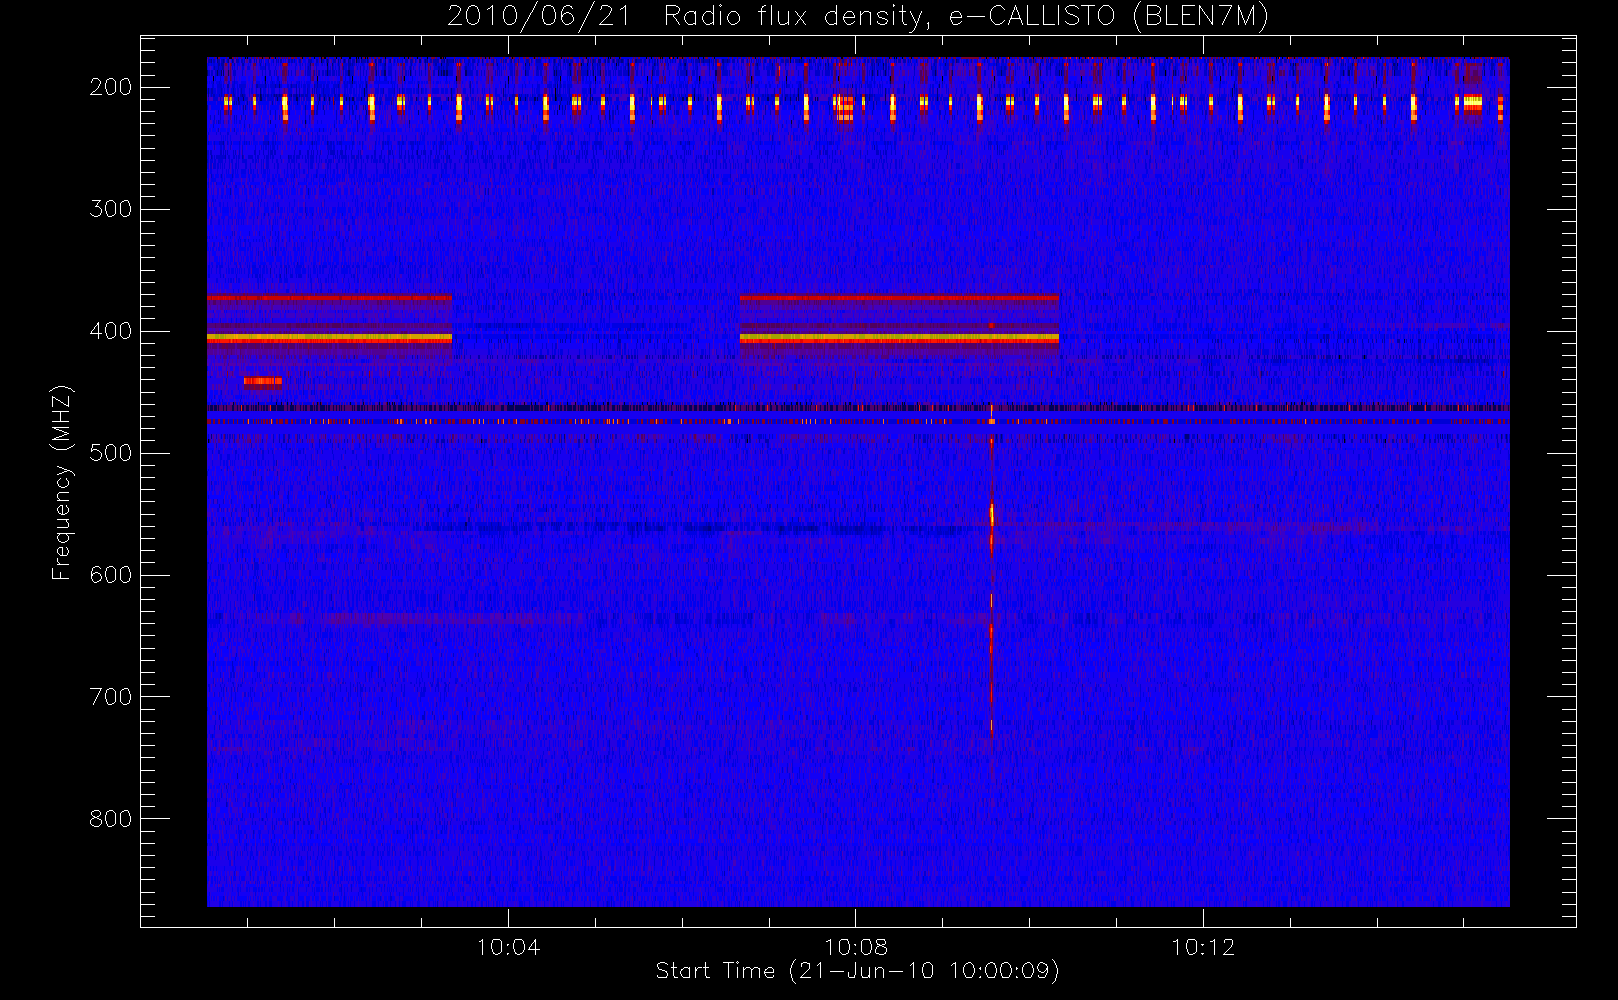Click the 500 frequency tick label

[111, 453]
